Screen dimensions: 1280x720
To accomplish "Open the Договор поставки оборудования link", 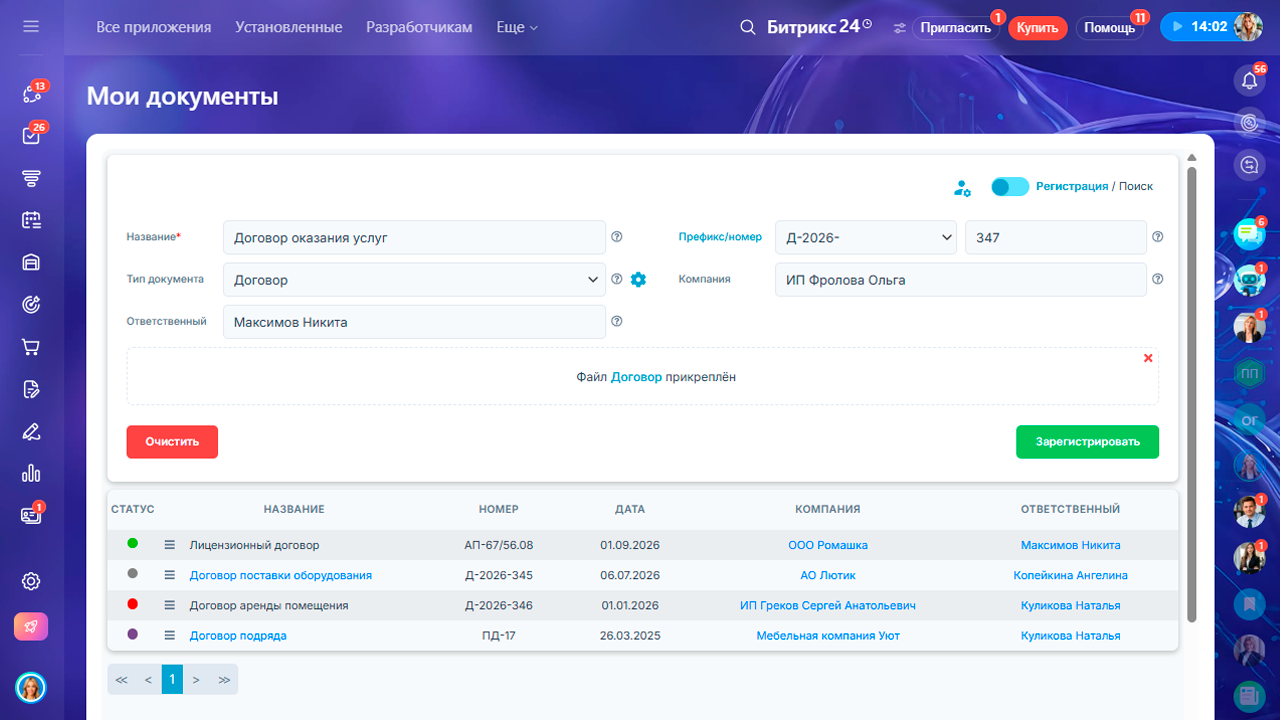I will tap(281, 575).
